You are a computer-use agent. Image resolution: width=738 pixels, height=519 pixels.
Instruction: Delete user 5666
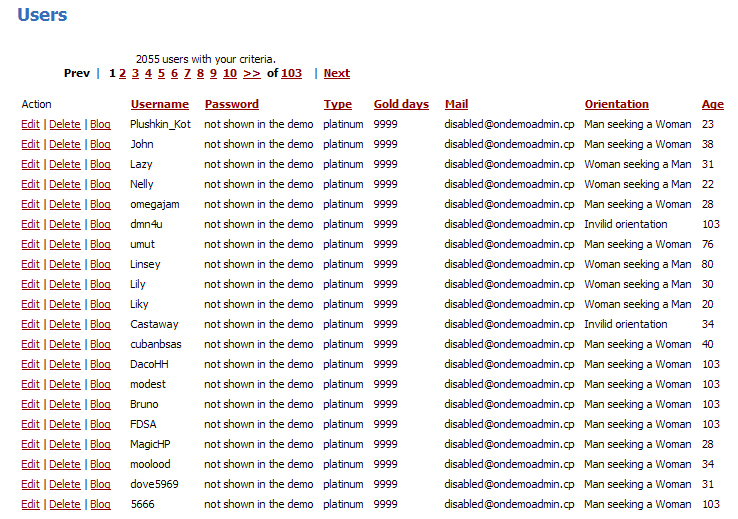point(64,504)
